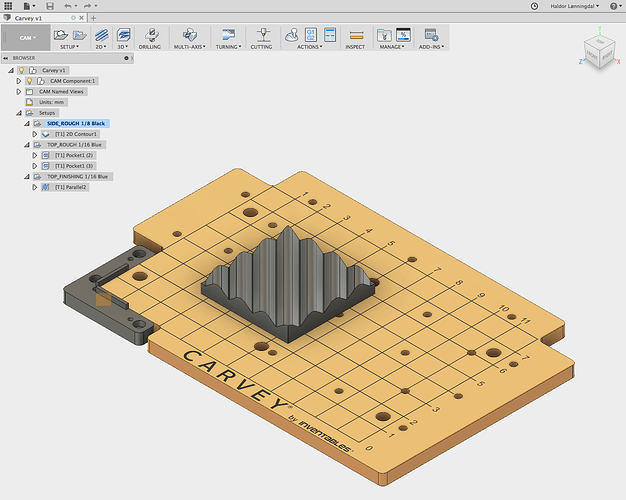The height and width of the screenshot is (500, 626).
Task: Open the TURNING menu label
Action: tap(228, 47)
